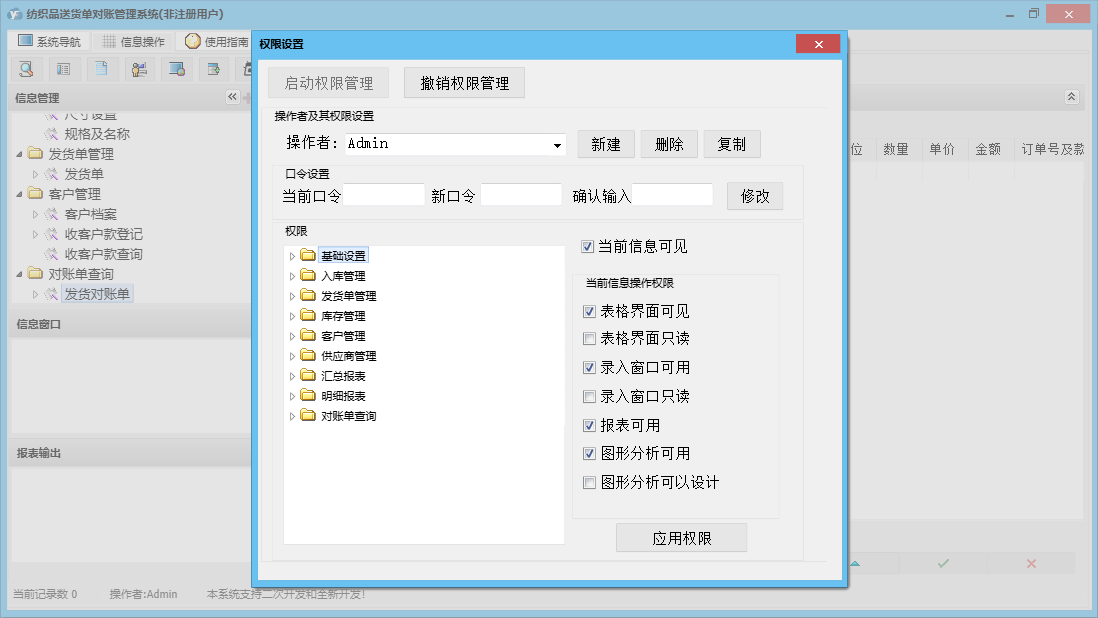Click folder icon of 供应商管理 in permissions tree
1098x618 pixels.
[308, 355]
